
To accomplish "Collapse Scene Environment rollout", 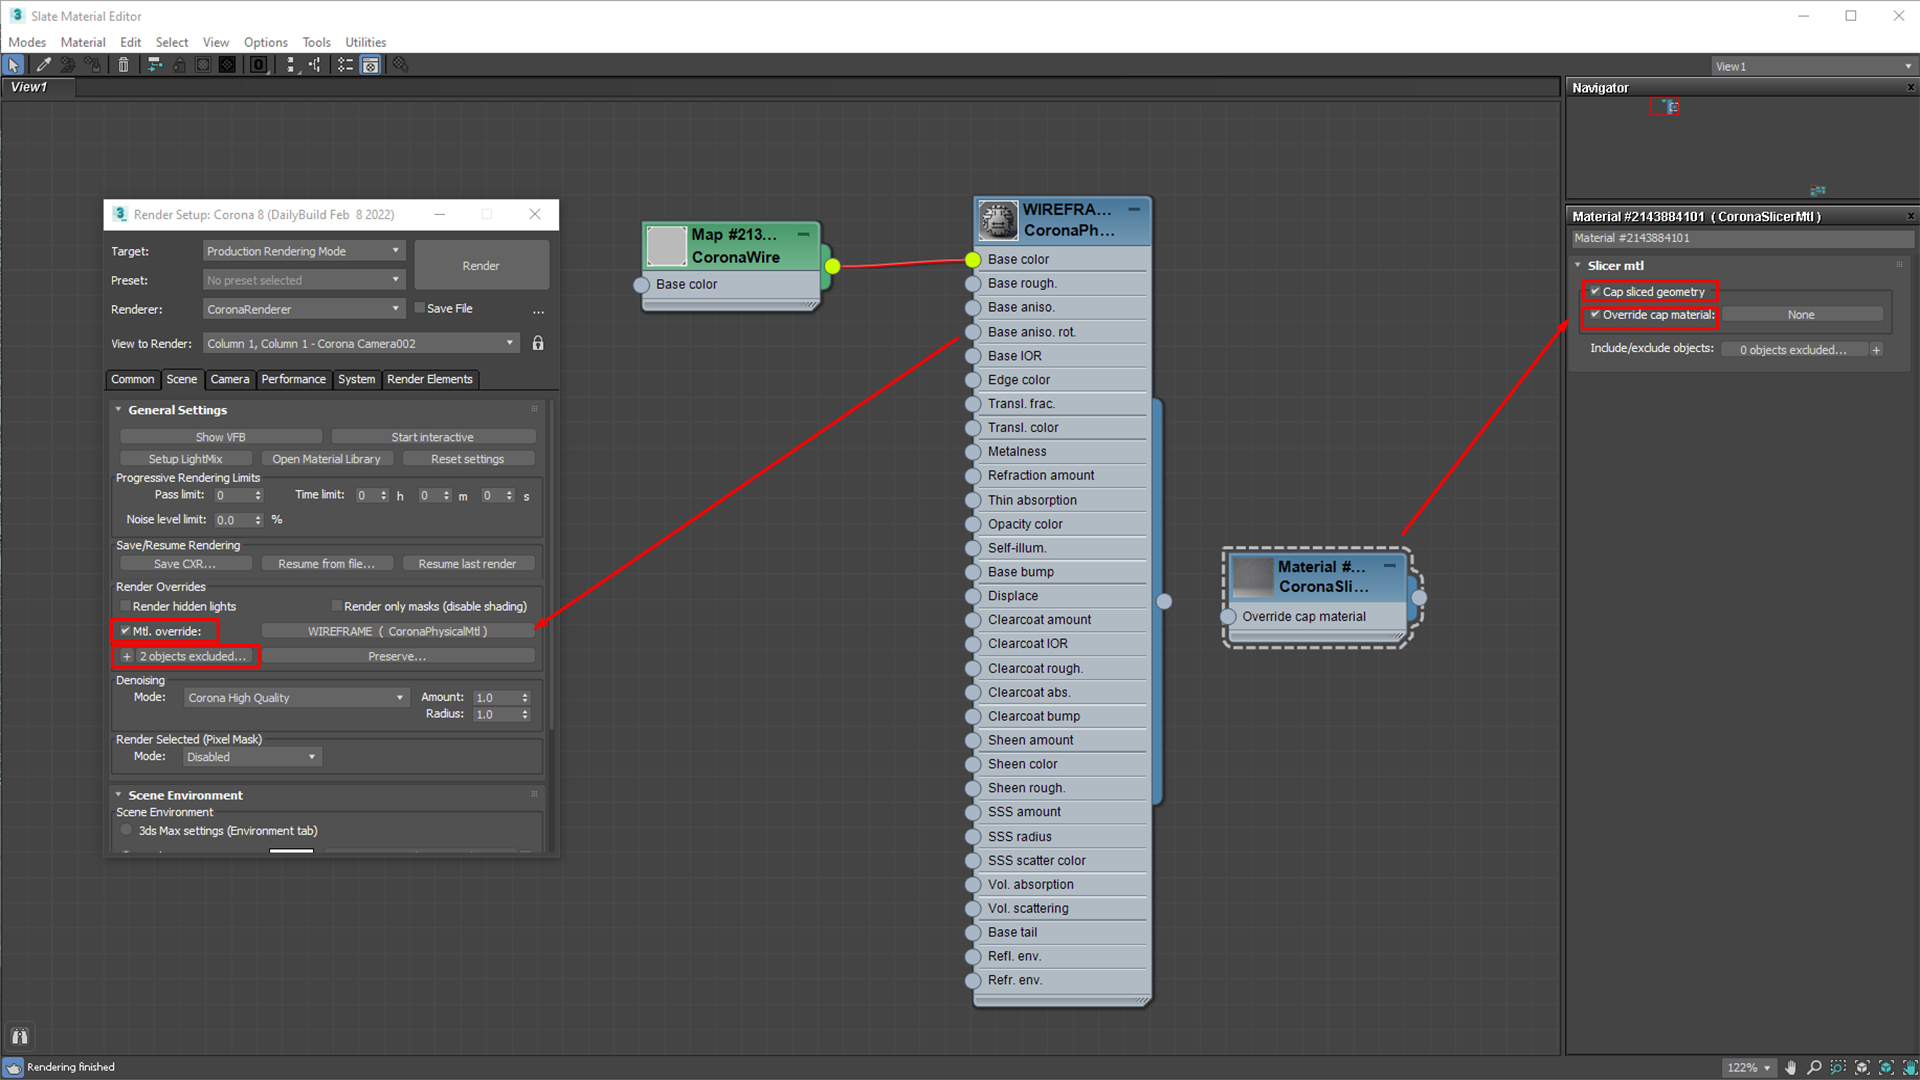I will click(118, 795).
